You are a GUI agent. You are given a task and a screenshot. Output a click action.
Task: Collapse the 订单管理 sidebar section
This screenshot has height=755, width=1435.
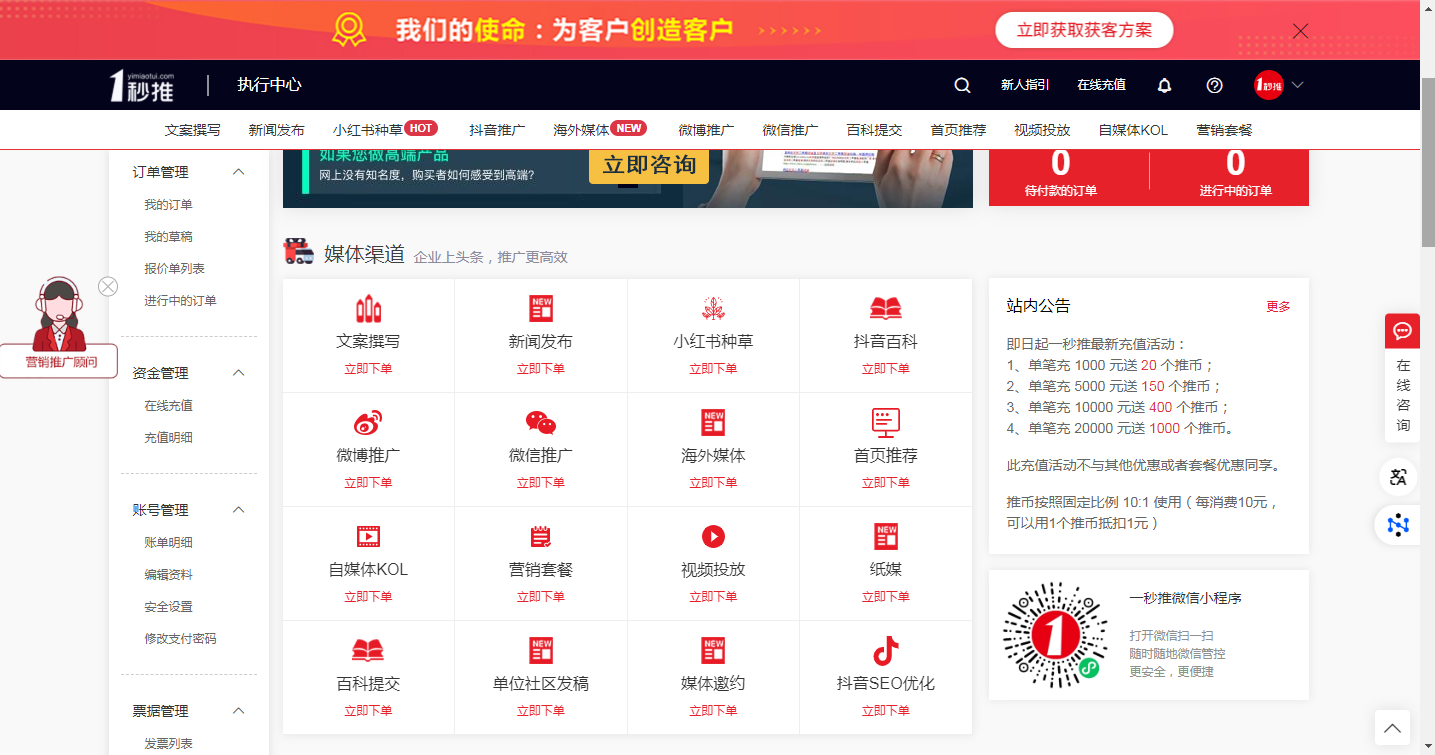pyautogui.click(x=238, y=172)
